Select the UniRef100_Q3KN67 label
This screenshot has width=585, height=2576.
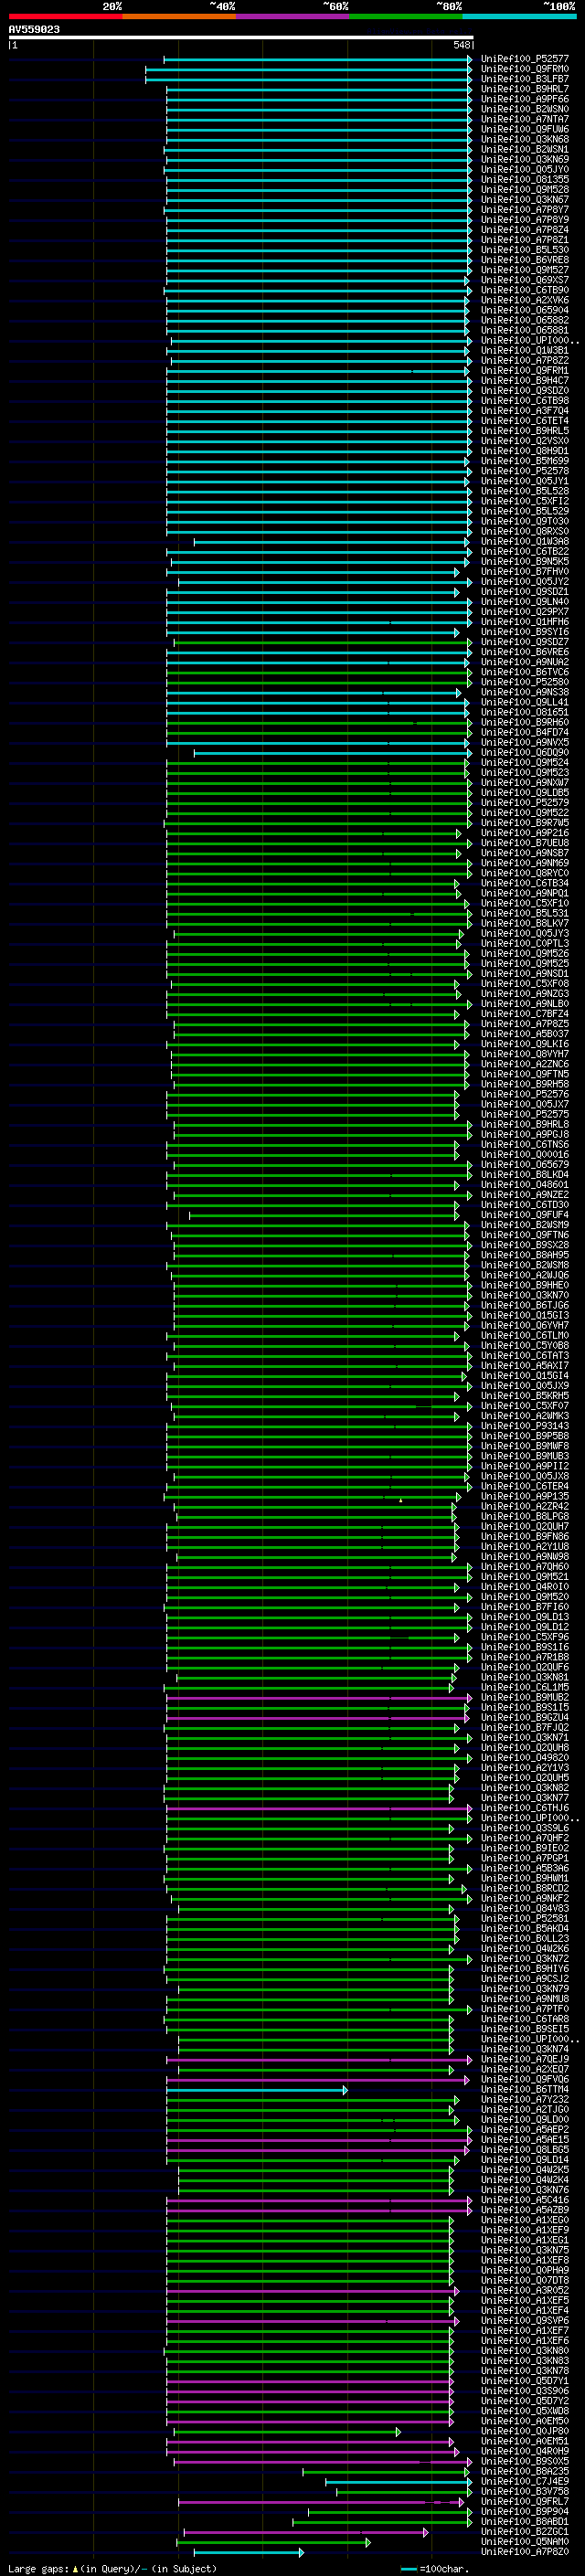click(524, 199)
